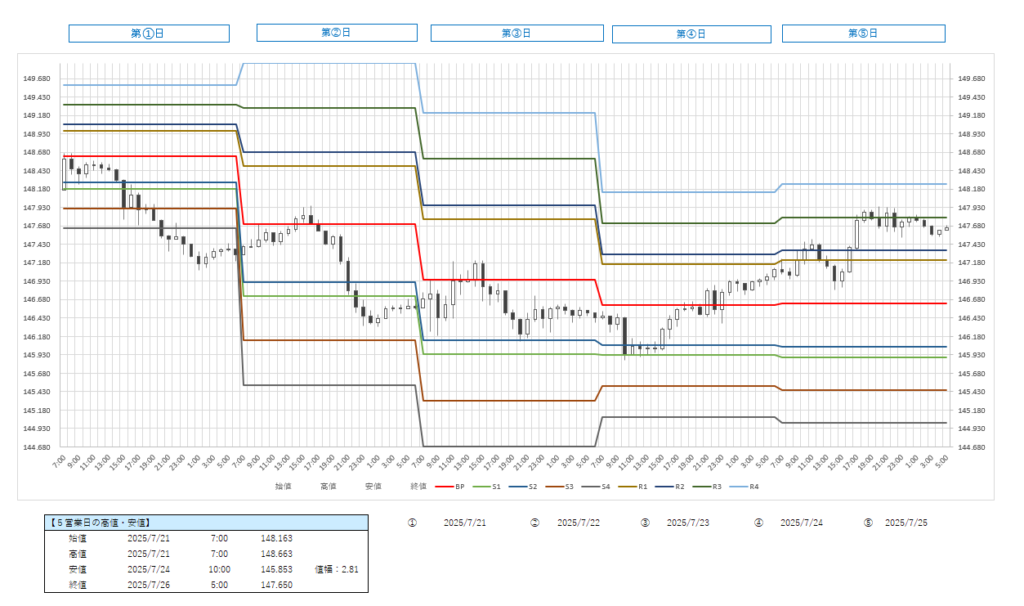Click the 第③日 day label

coord(516,33)
